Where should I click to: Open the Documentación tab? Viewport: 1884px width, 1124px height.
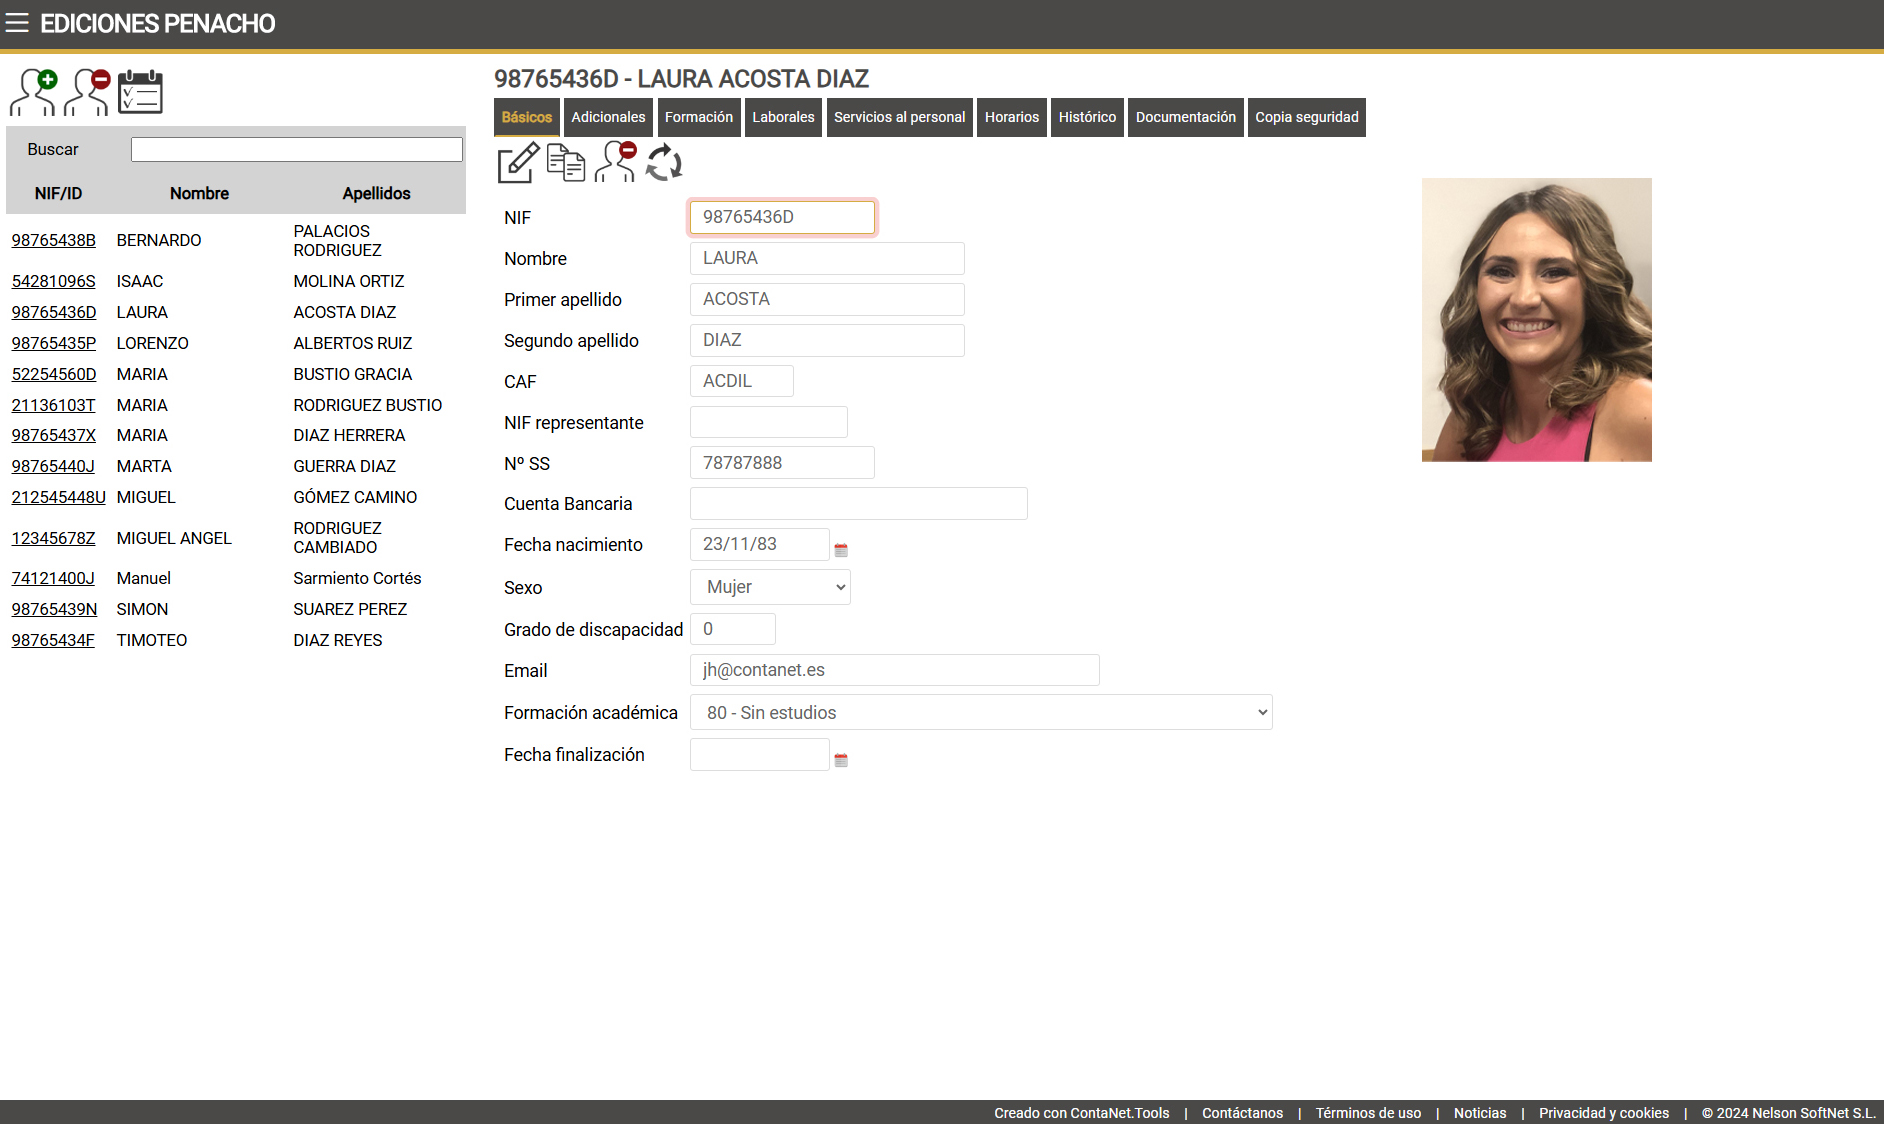click(x=1186, y=117)
